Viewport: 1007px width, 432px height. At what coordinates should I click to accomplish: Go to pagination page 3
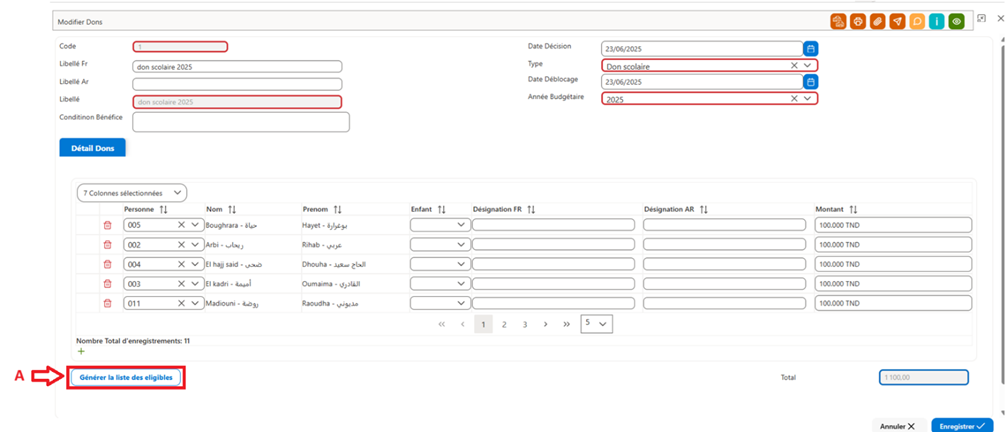(525, 325)
